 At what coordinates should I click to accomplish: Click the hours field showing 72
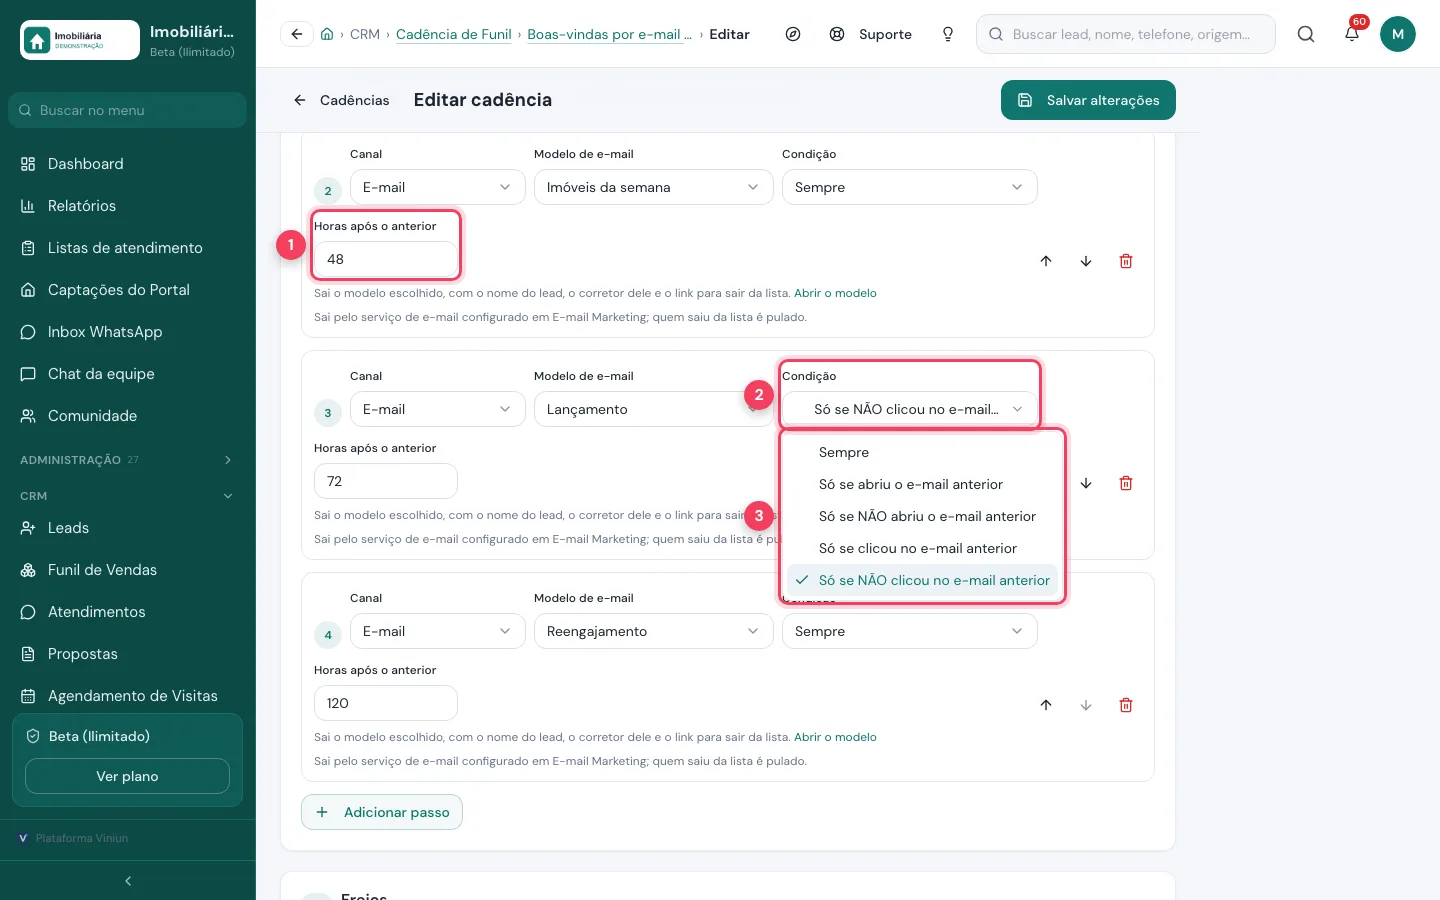[x=386, y=481]
